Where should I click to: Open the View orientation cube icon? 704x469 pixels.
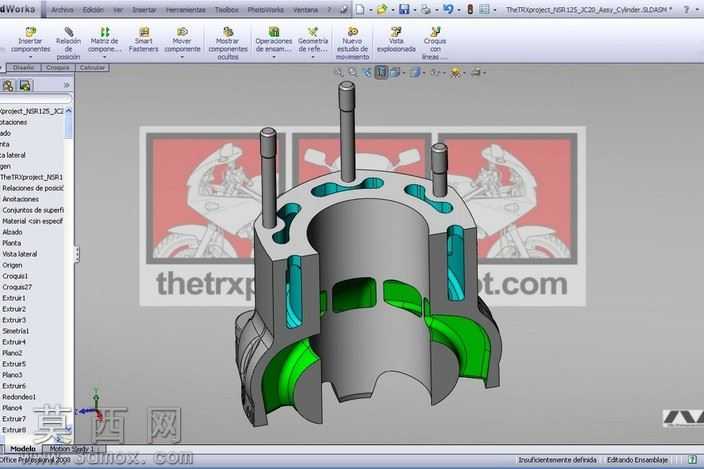pyautogui.click(x=395, y=72)
